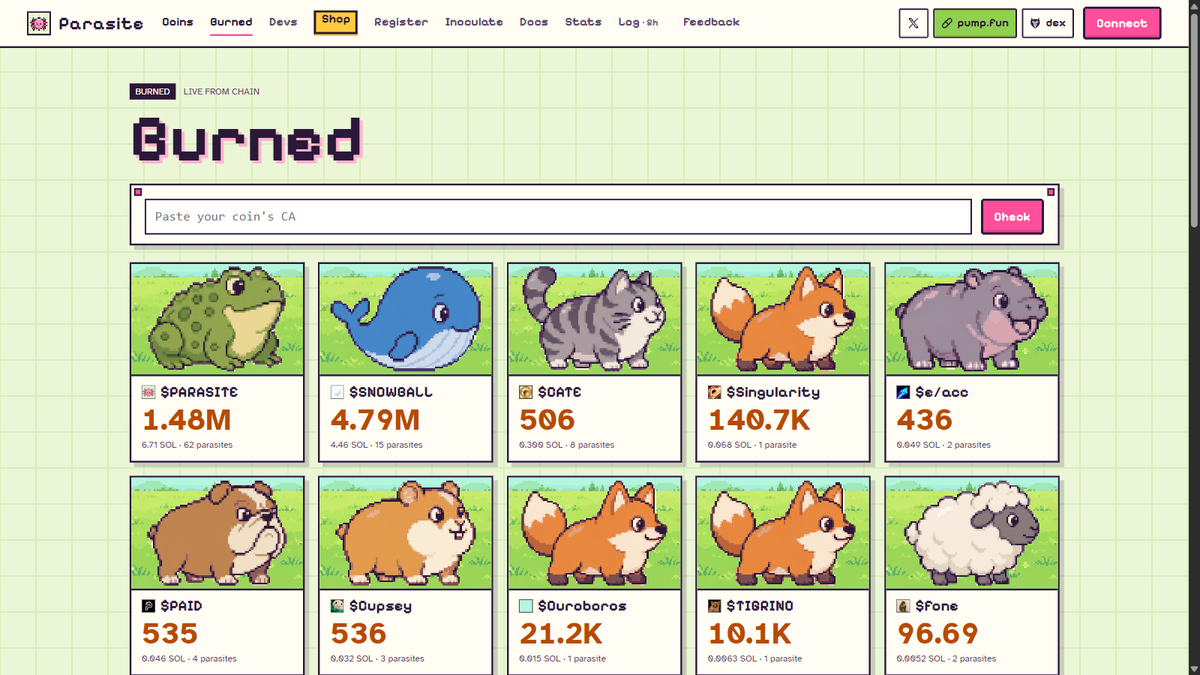Click the pink Connect button
1200x675 pixels.
[1122, 23]
